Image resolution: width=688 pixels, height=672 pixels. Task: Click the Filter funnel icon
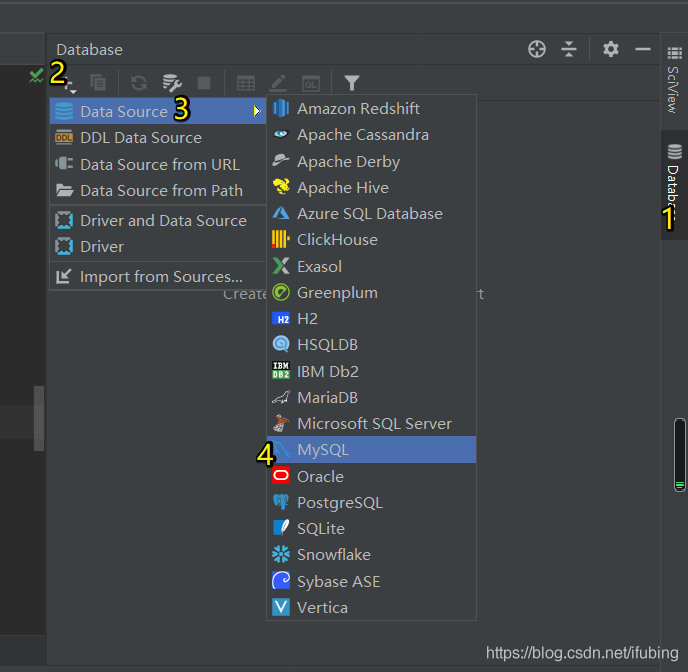(x=352, y=82)
